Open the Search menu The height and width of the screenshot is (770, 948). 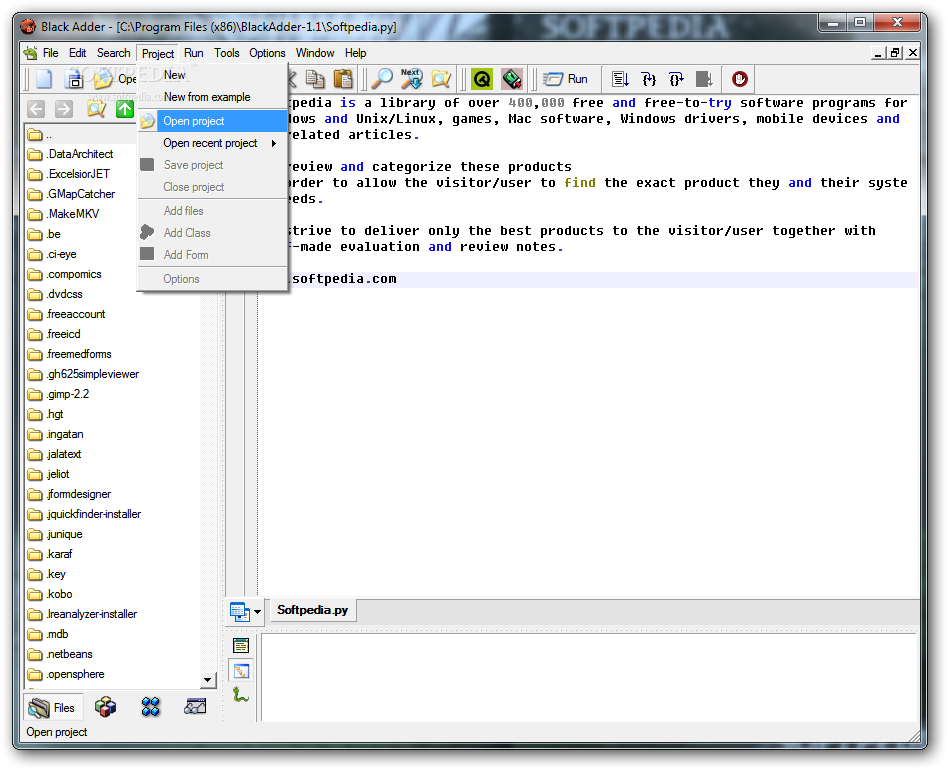point(113,53)
